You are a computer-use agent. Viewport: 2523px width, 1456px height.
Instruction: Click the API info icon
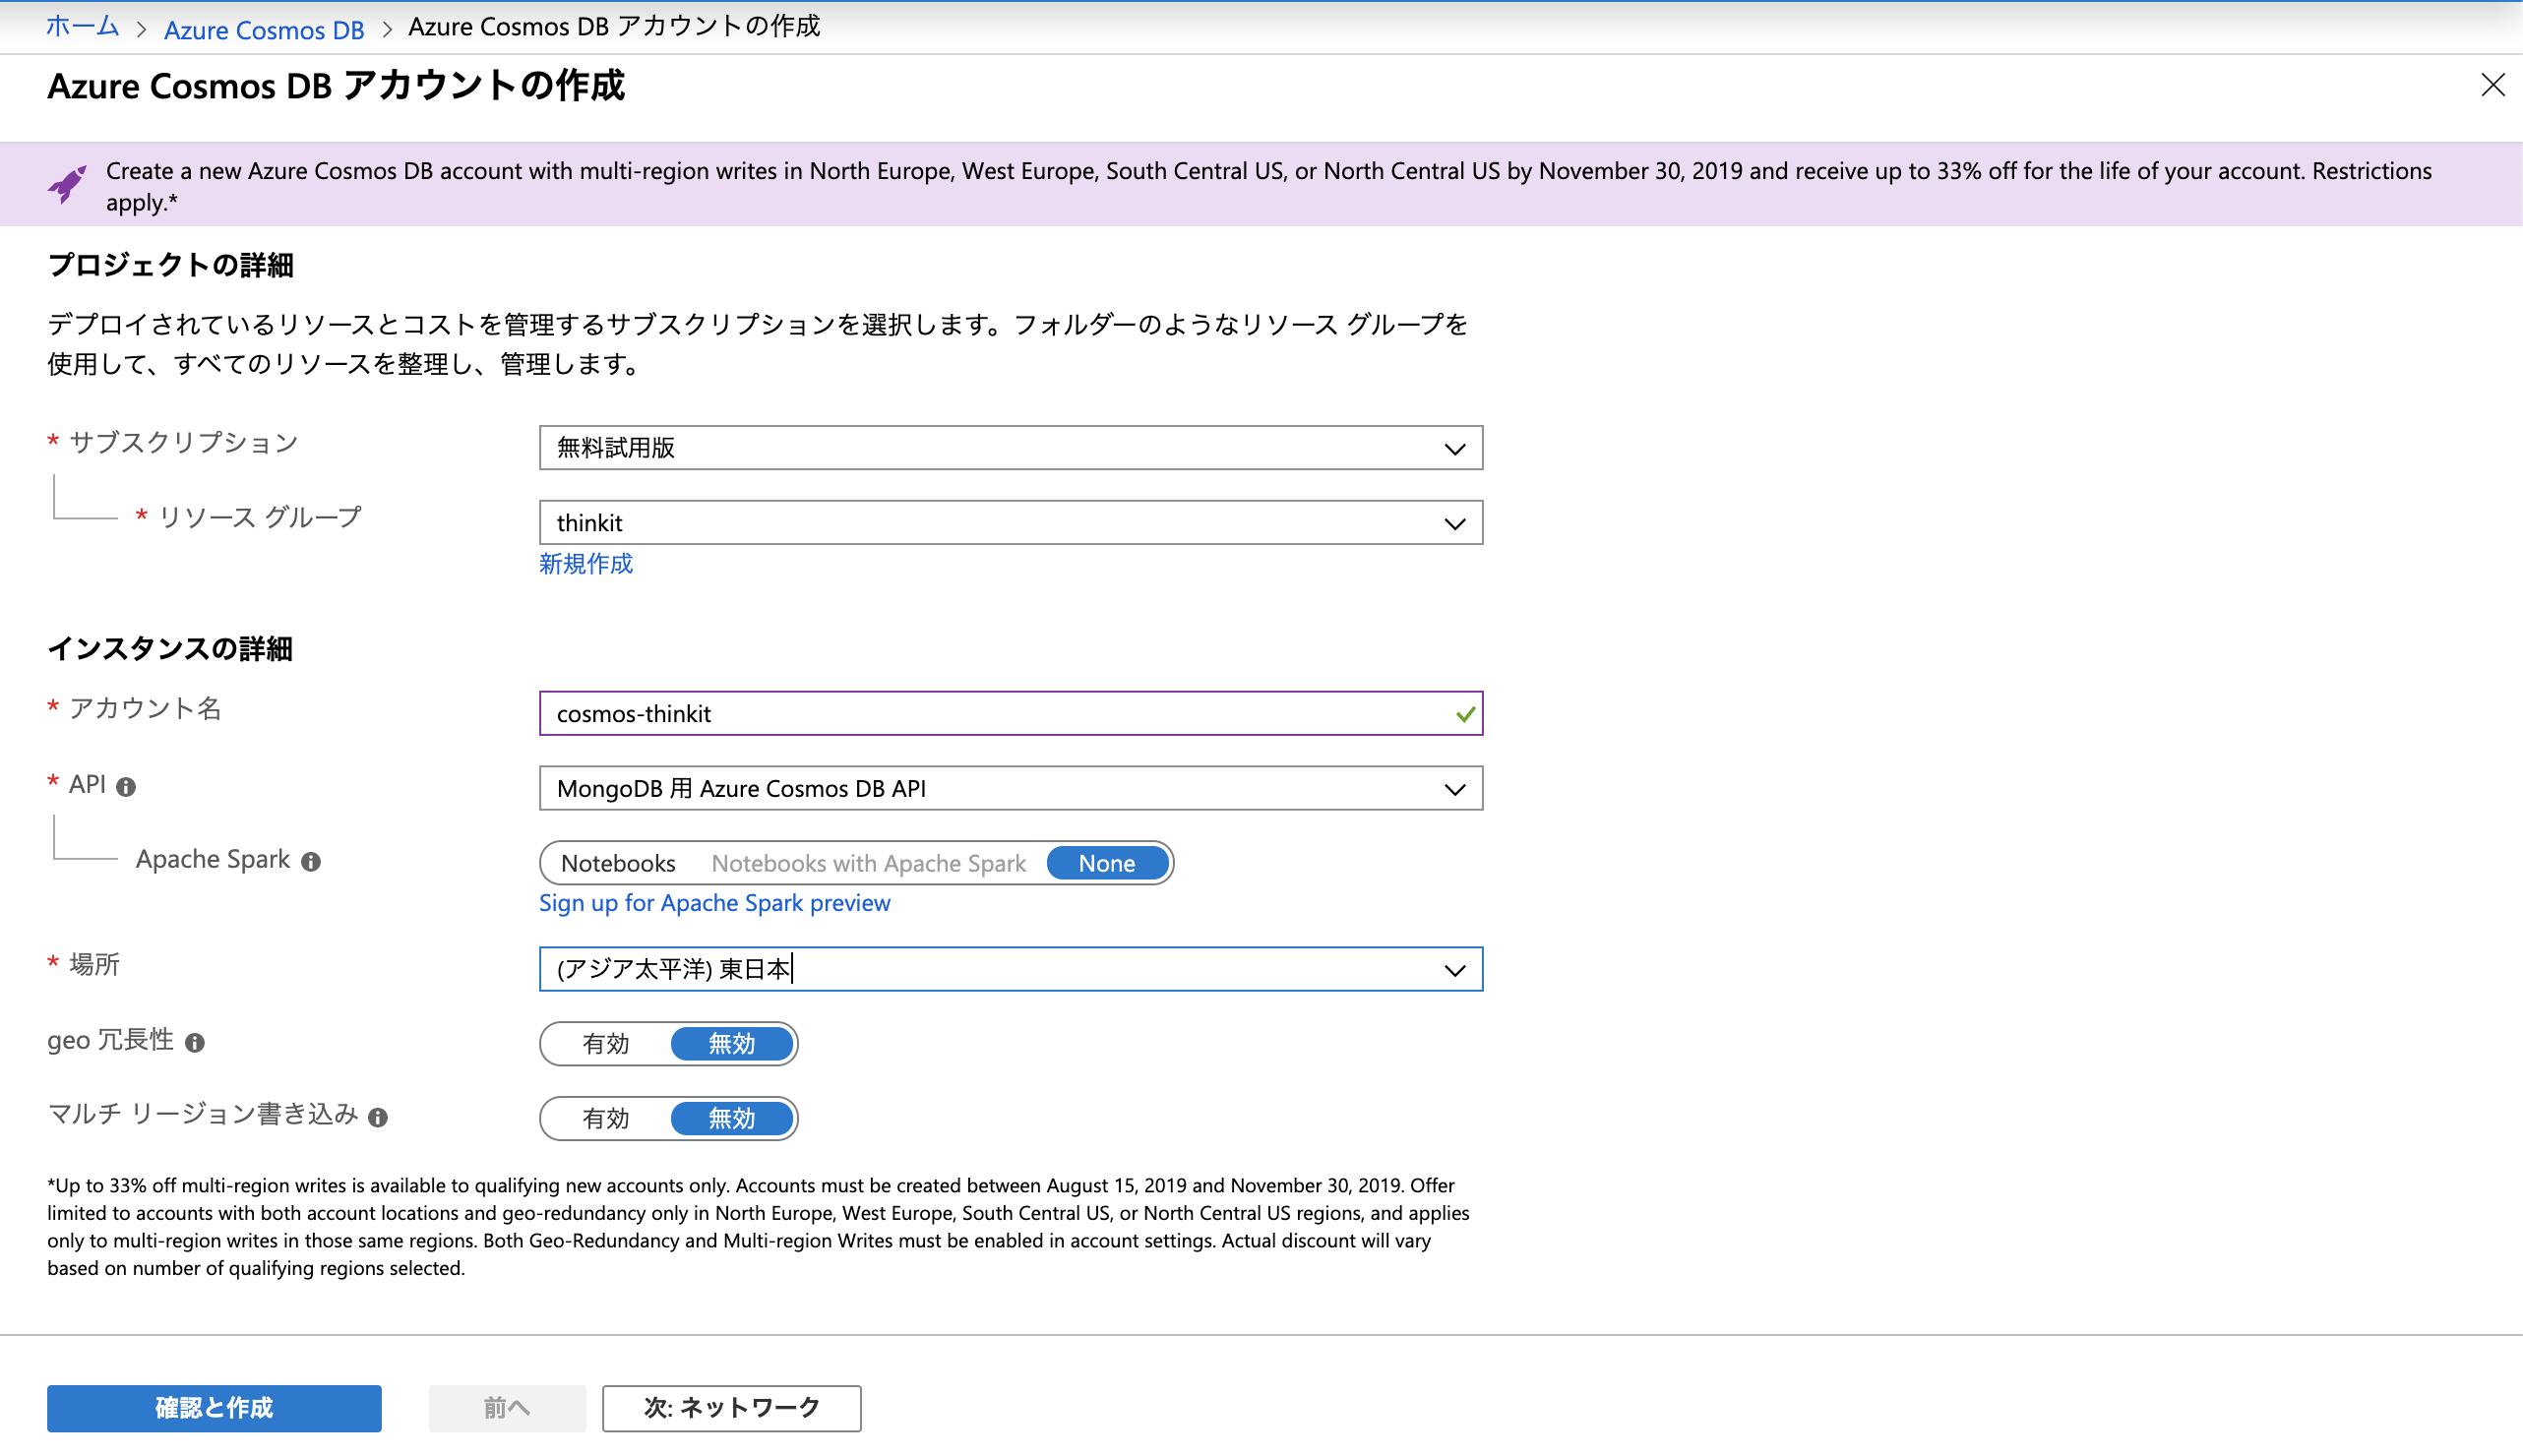pyautogui.click(x=125, y=787)
